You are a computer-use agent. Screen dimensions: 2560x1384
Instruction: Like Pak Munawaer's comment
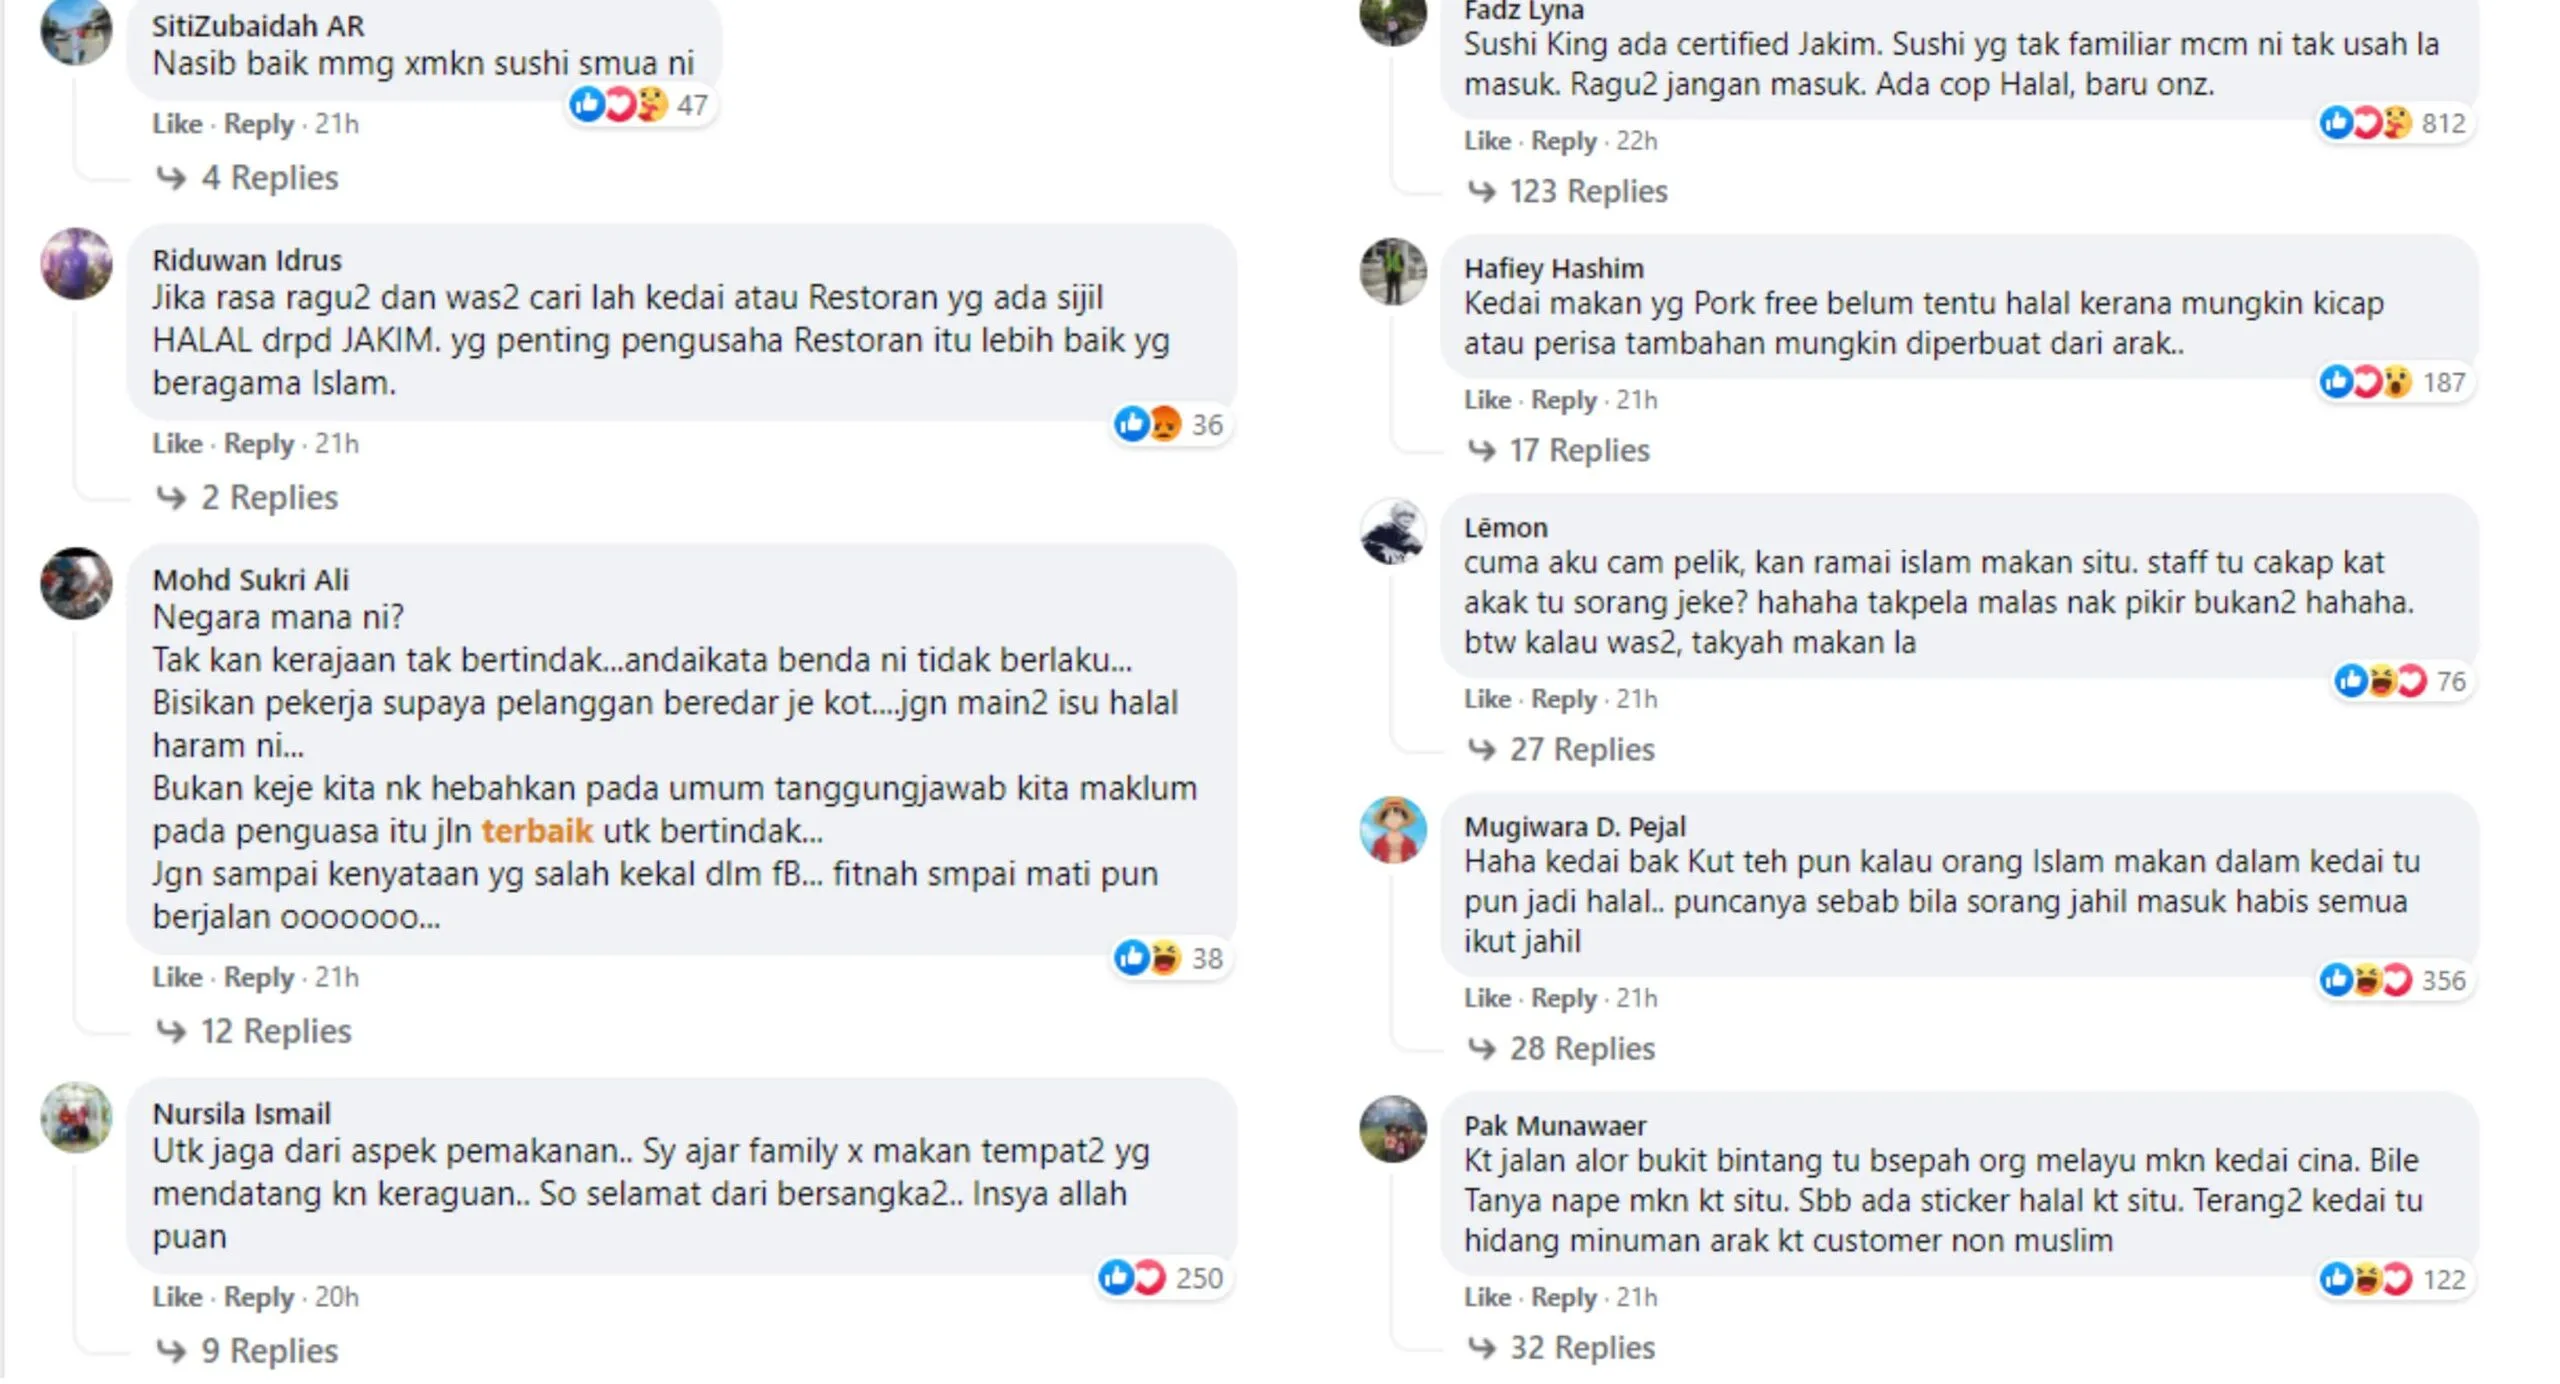click(x=1487, y=1297)
